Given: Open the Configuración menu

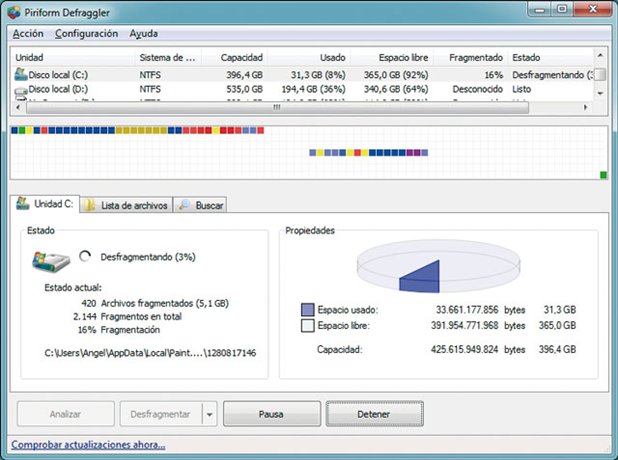Looking at the screenshot, I should point(86,33).
